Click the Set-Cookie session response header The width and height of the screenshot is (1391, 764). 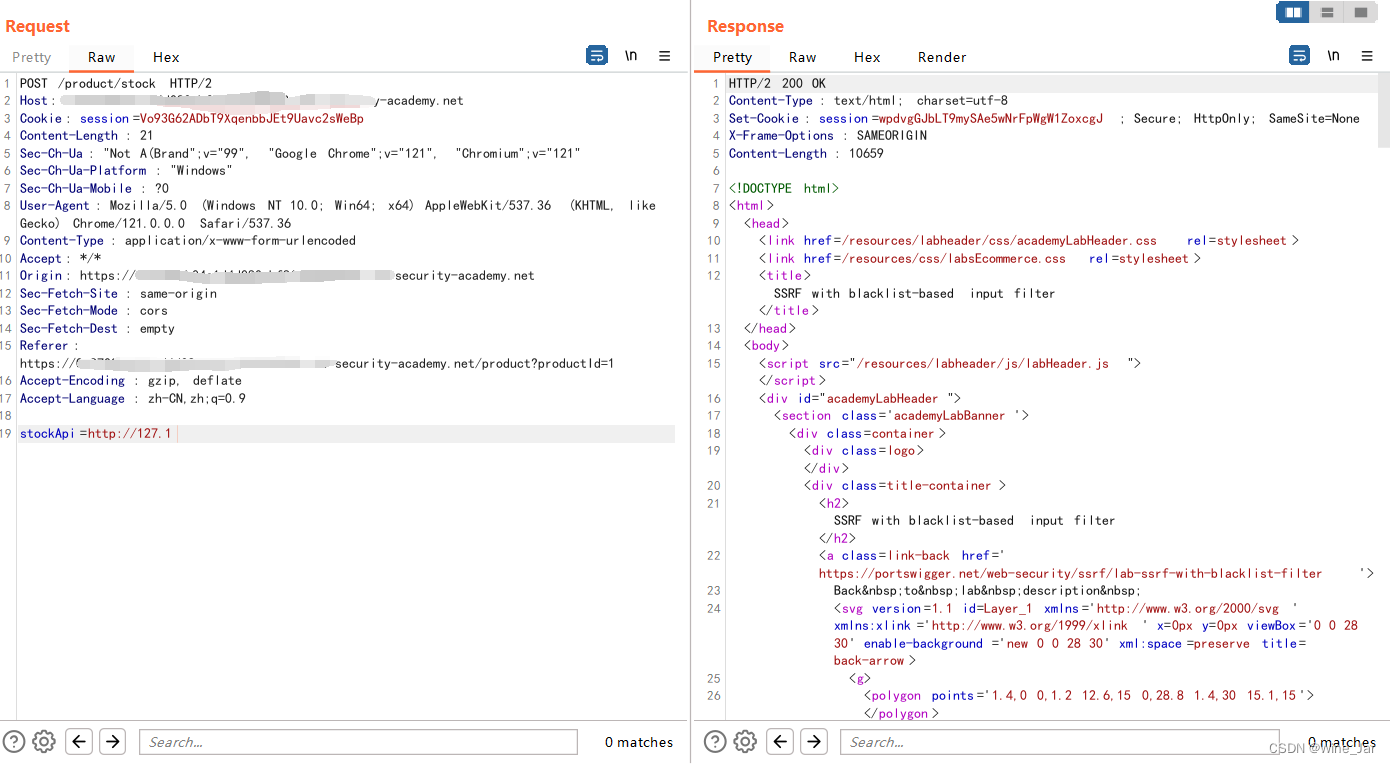(1044, 119)
